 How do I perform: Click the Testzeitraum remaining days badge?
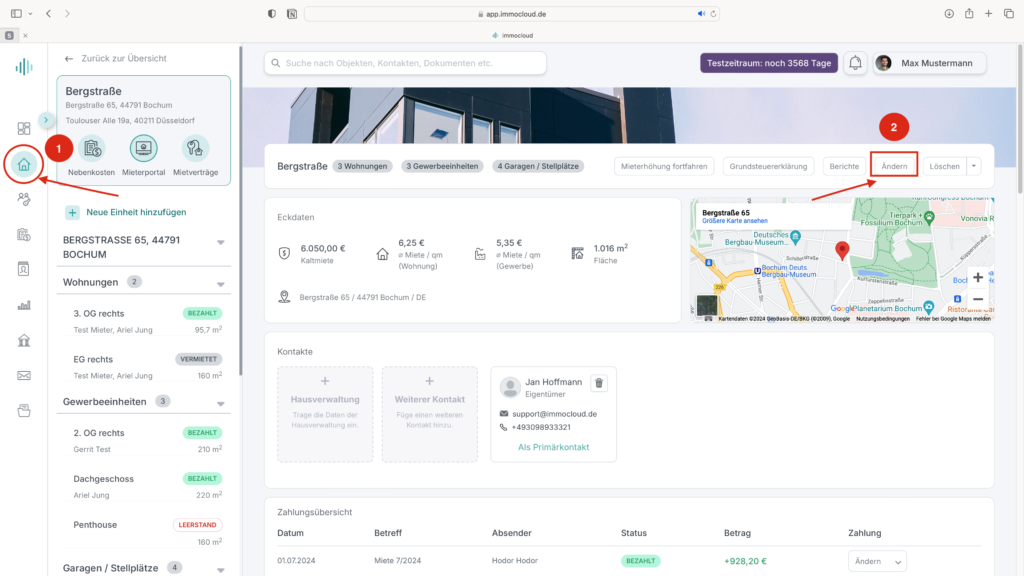point(769,63)
